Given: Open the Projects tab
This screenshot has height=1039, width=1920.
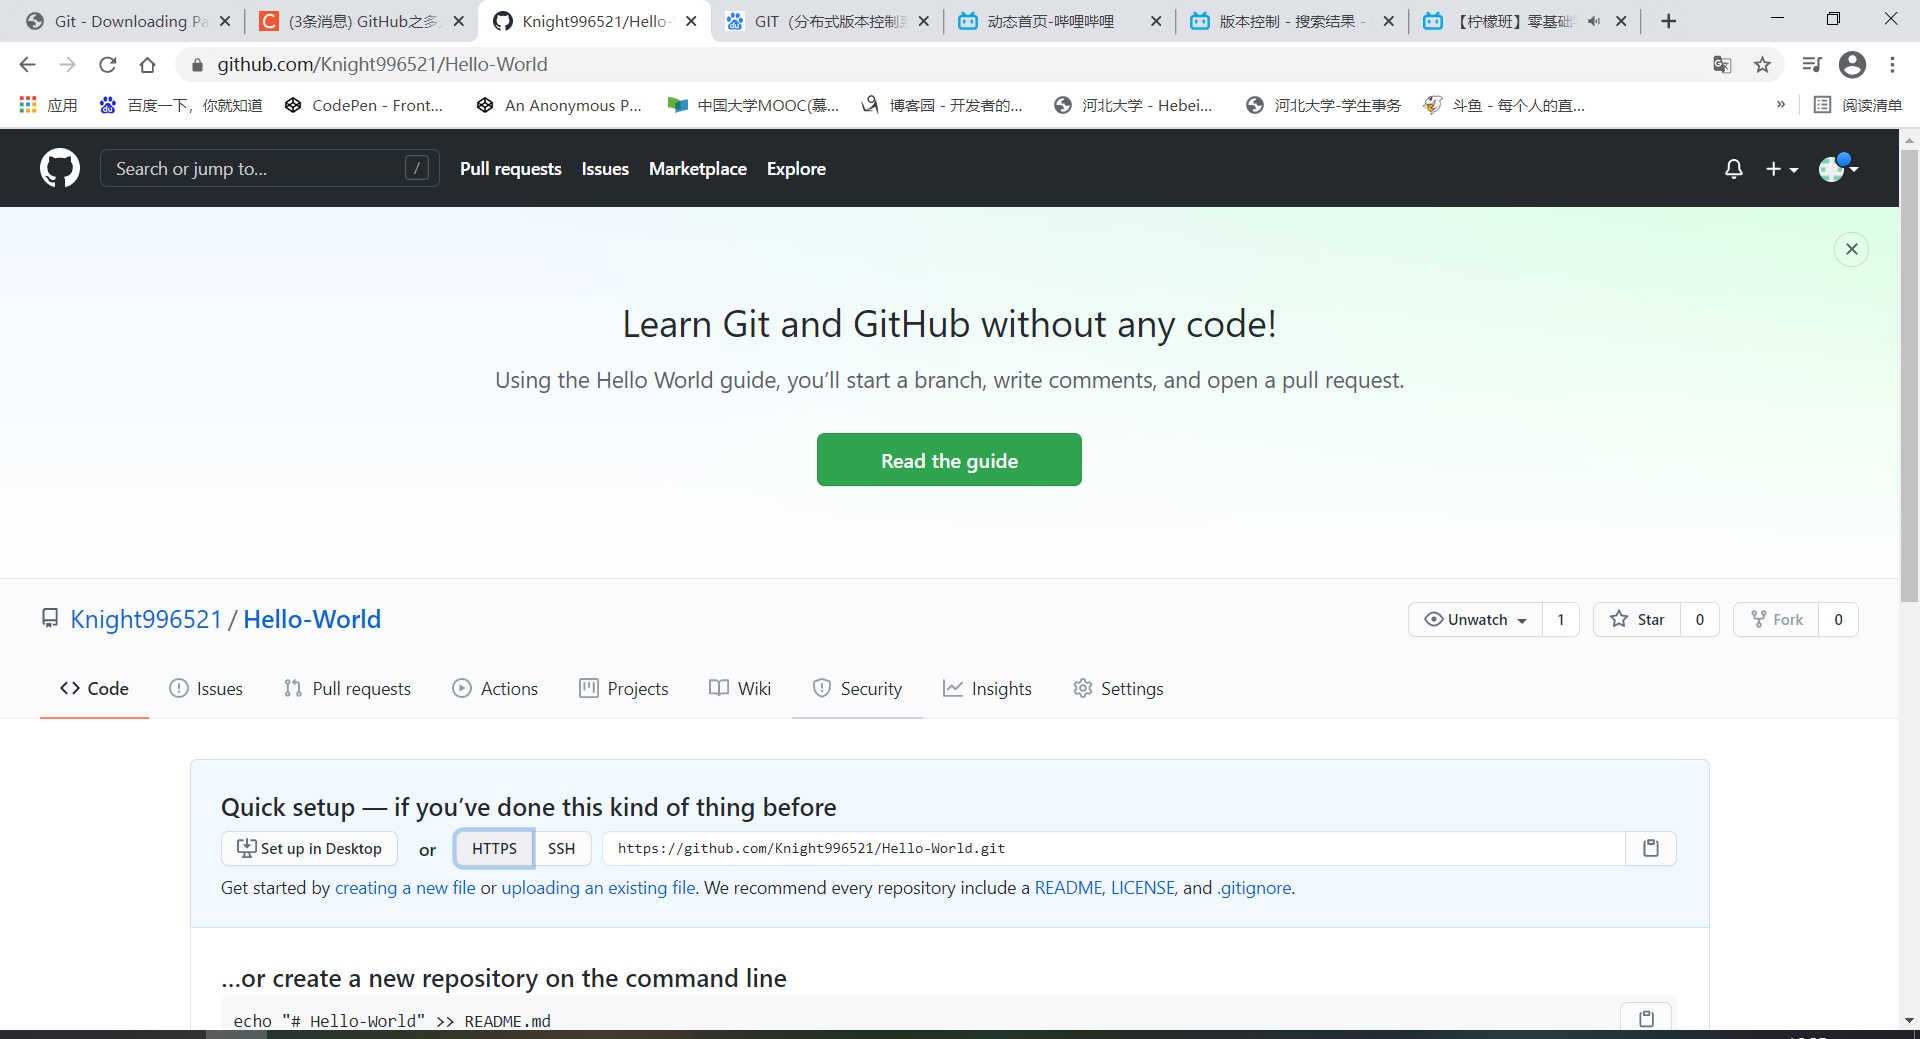Looking at the screenshot, I should tap(624, 688).
